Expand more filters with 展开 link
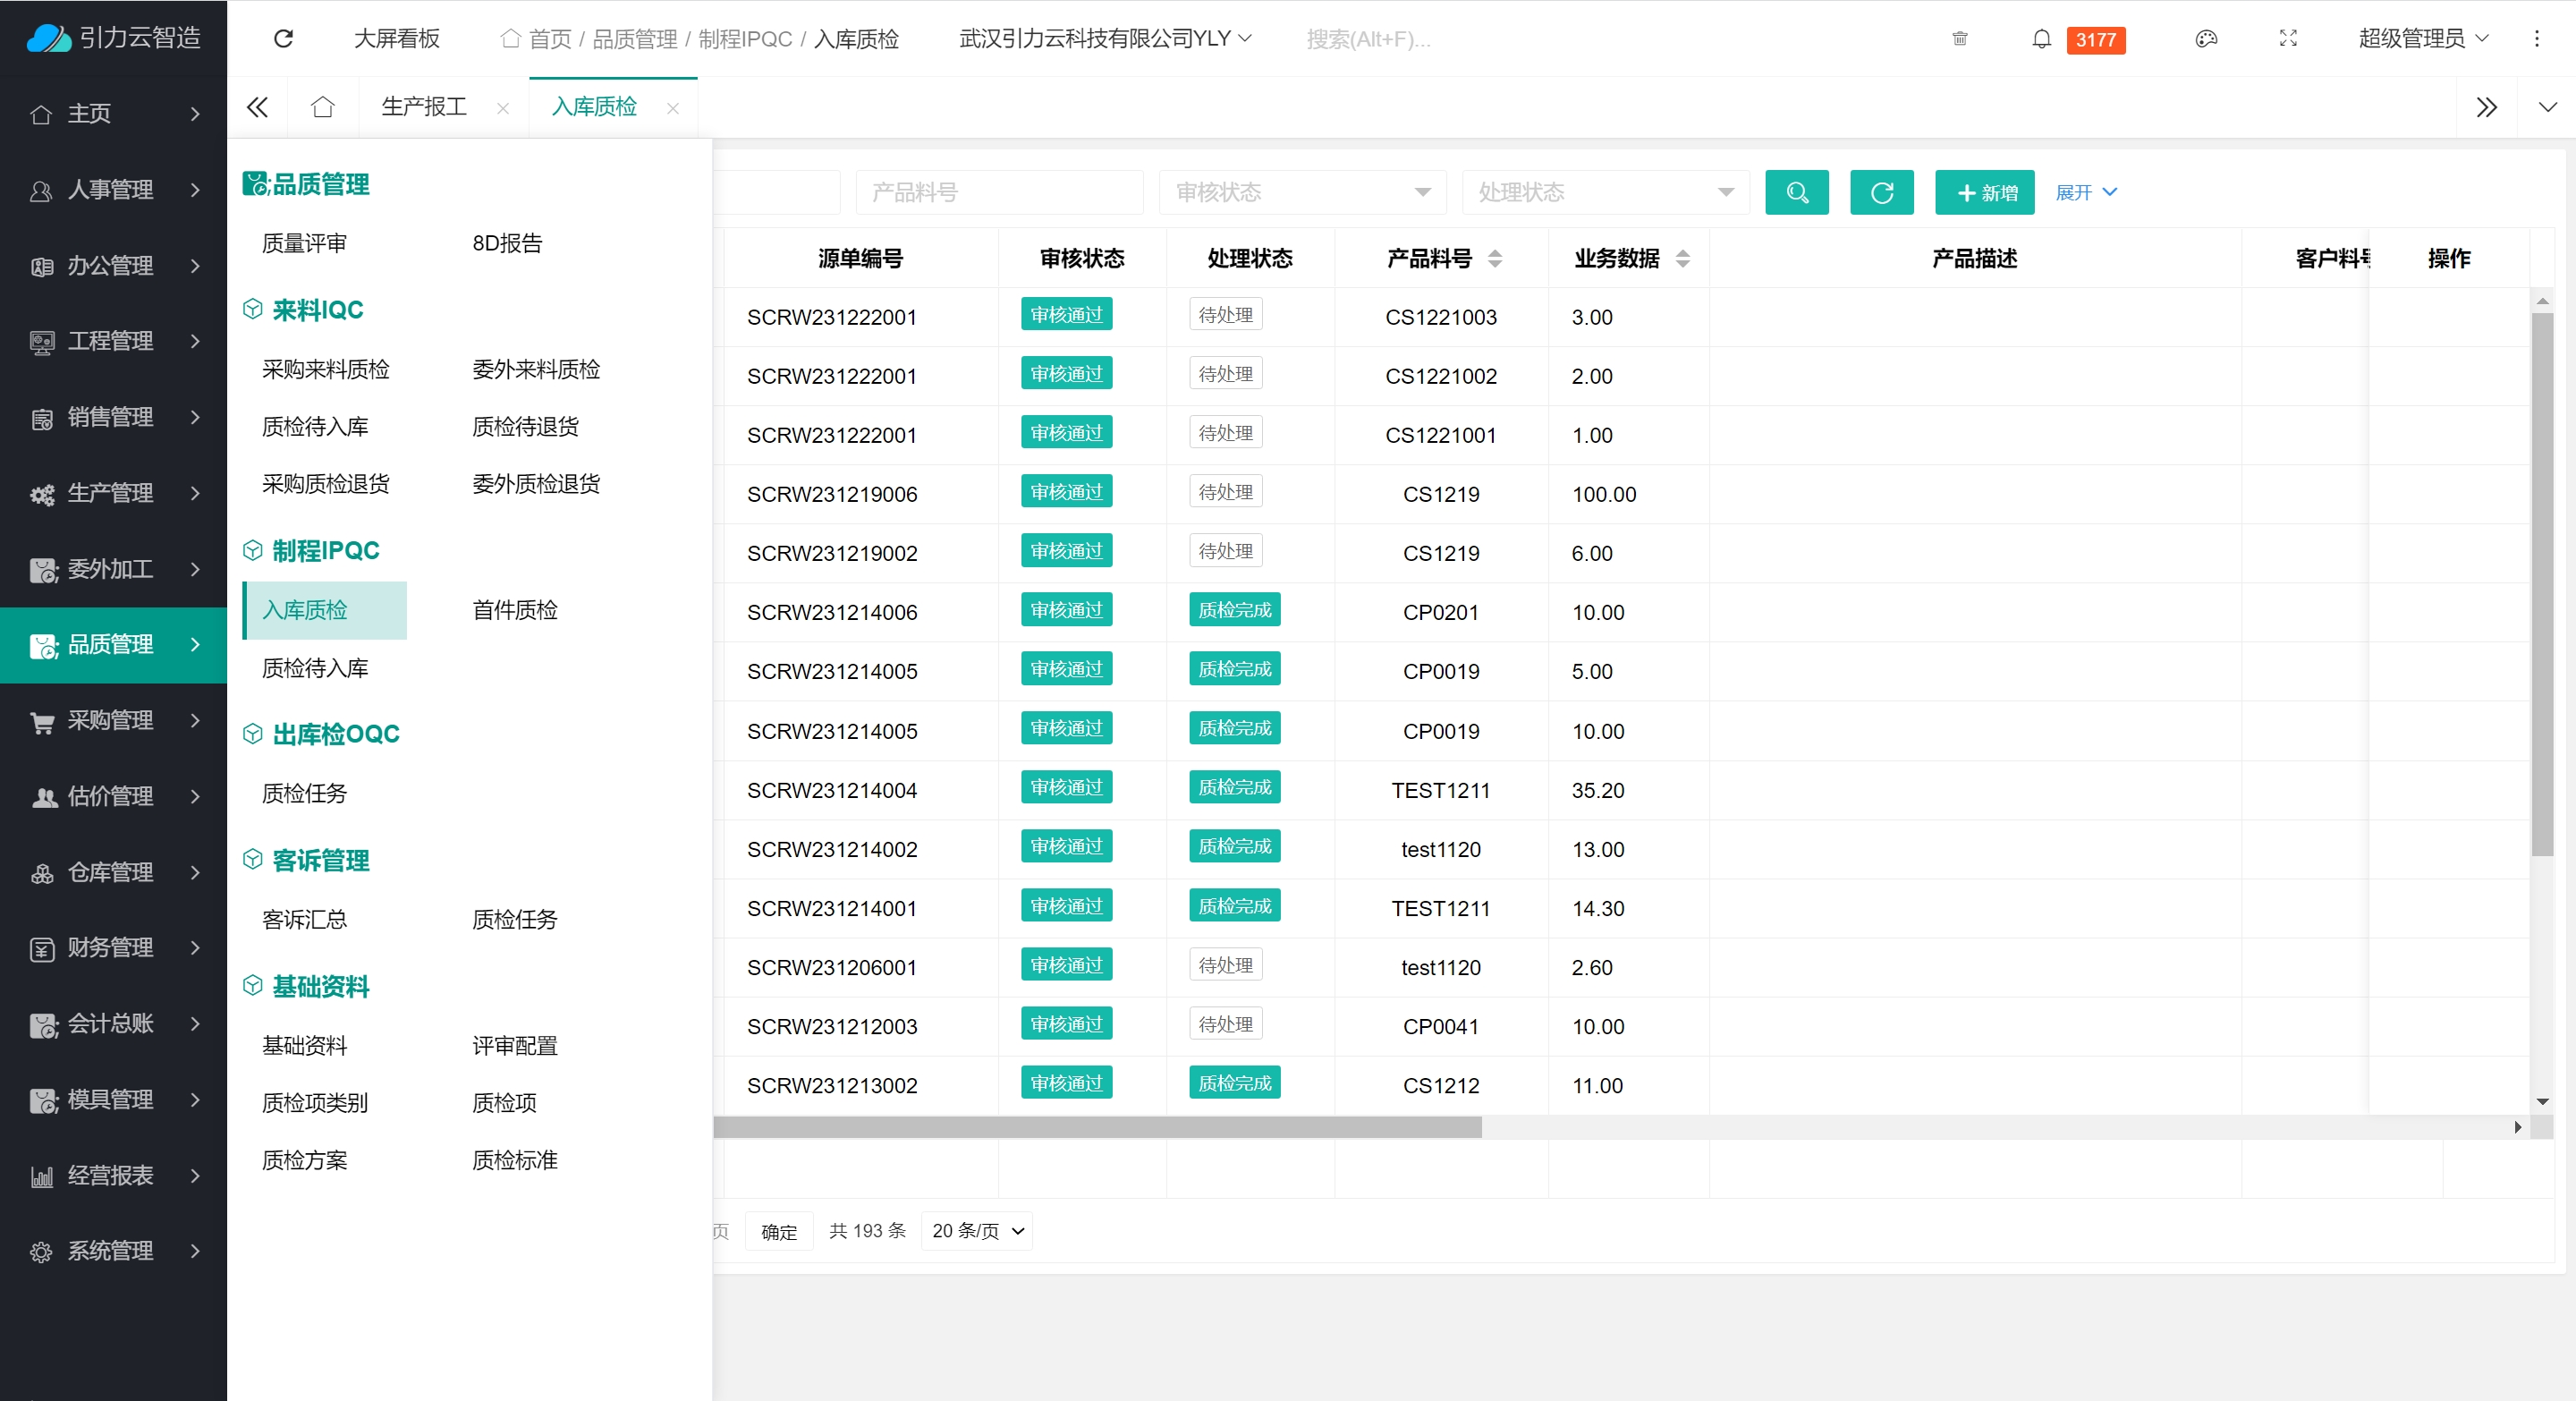This screenshot has height=1401, width=2576. pos(2085,192)
